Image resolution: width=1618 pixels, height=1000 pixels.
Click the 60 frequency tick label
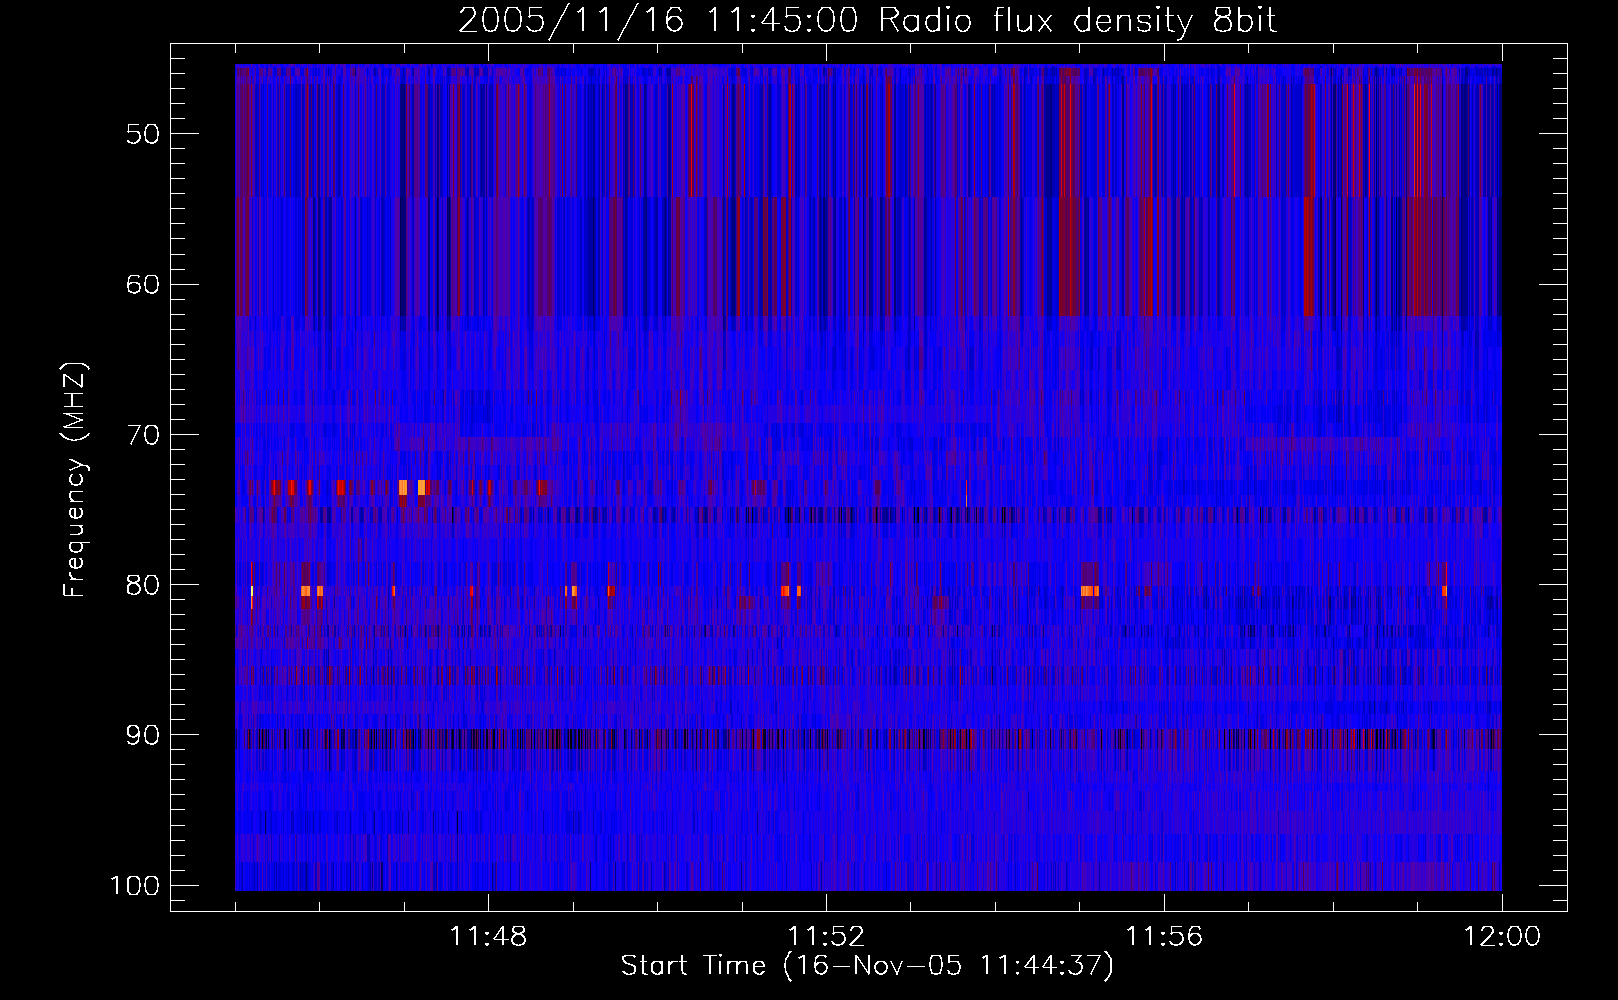pyautogui.click(x=143, y=284)
